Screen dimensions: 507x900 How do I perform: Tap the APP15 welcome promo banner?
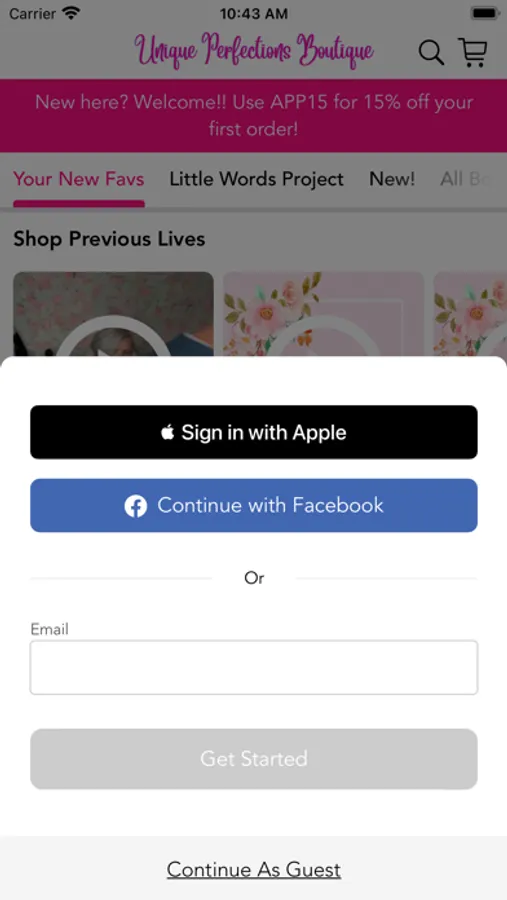[254, 115]
